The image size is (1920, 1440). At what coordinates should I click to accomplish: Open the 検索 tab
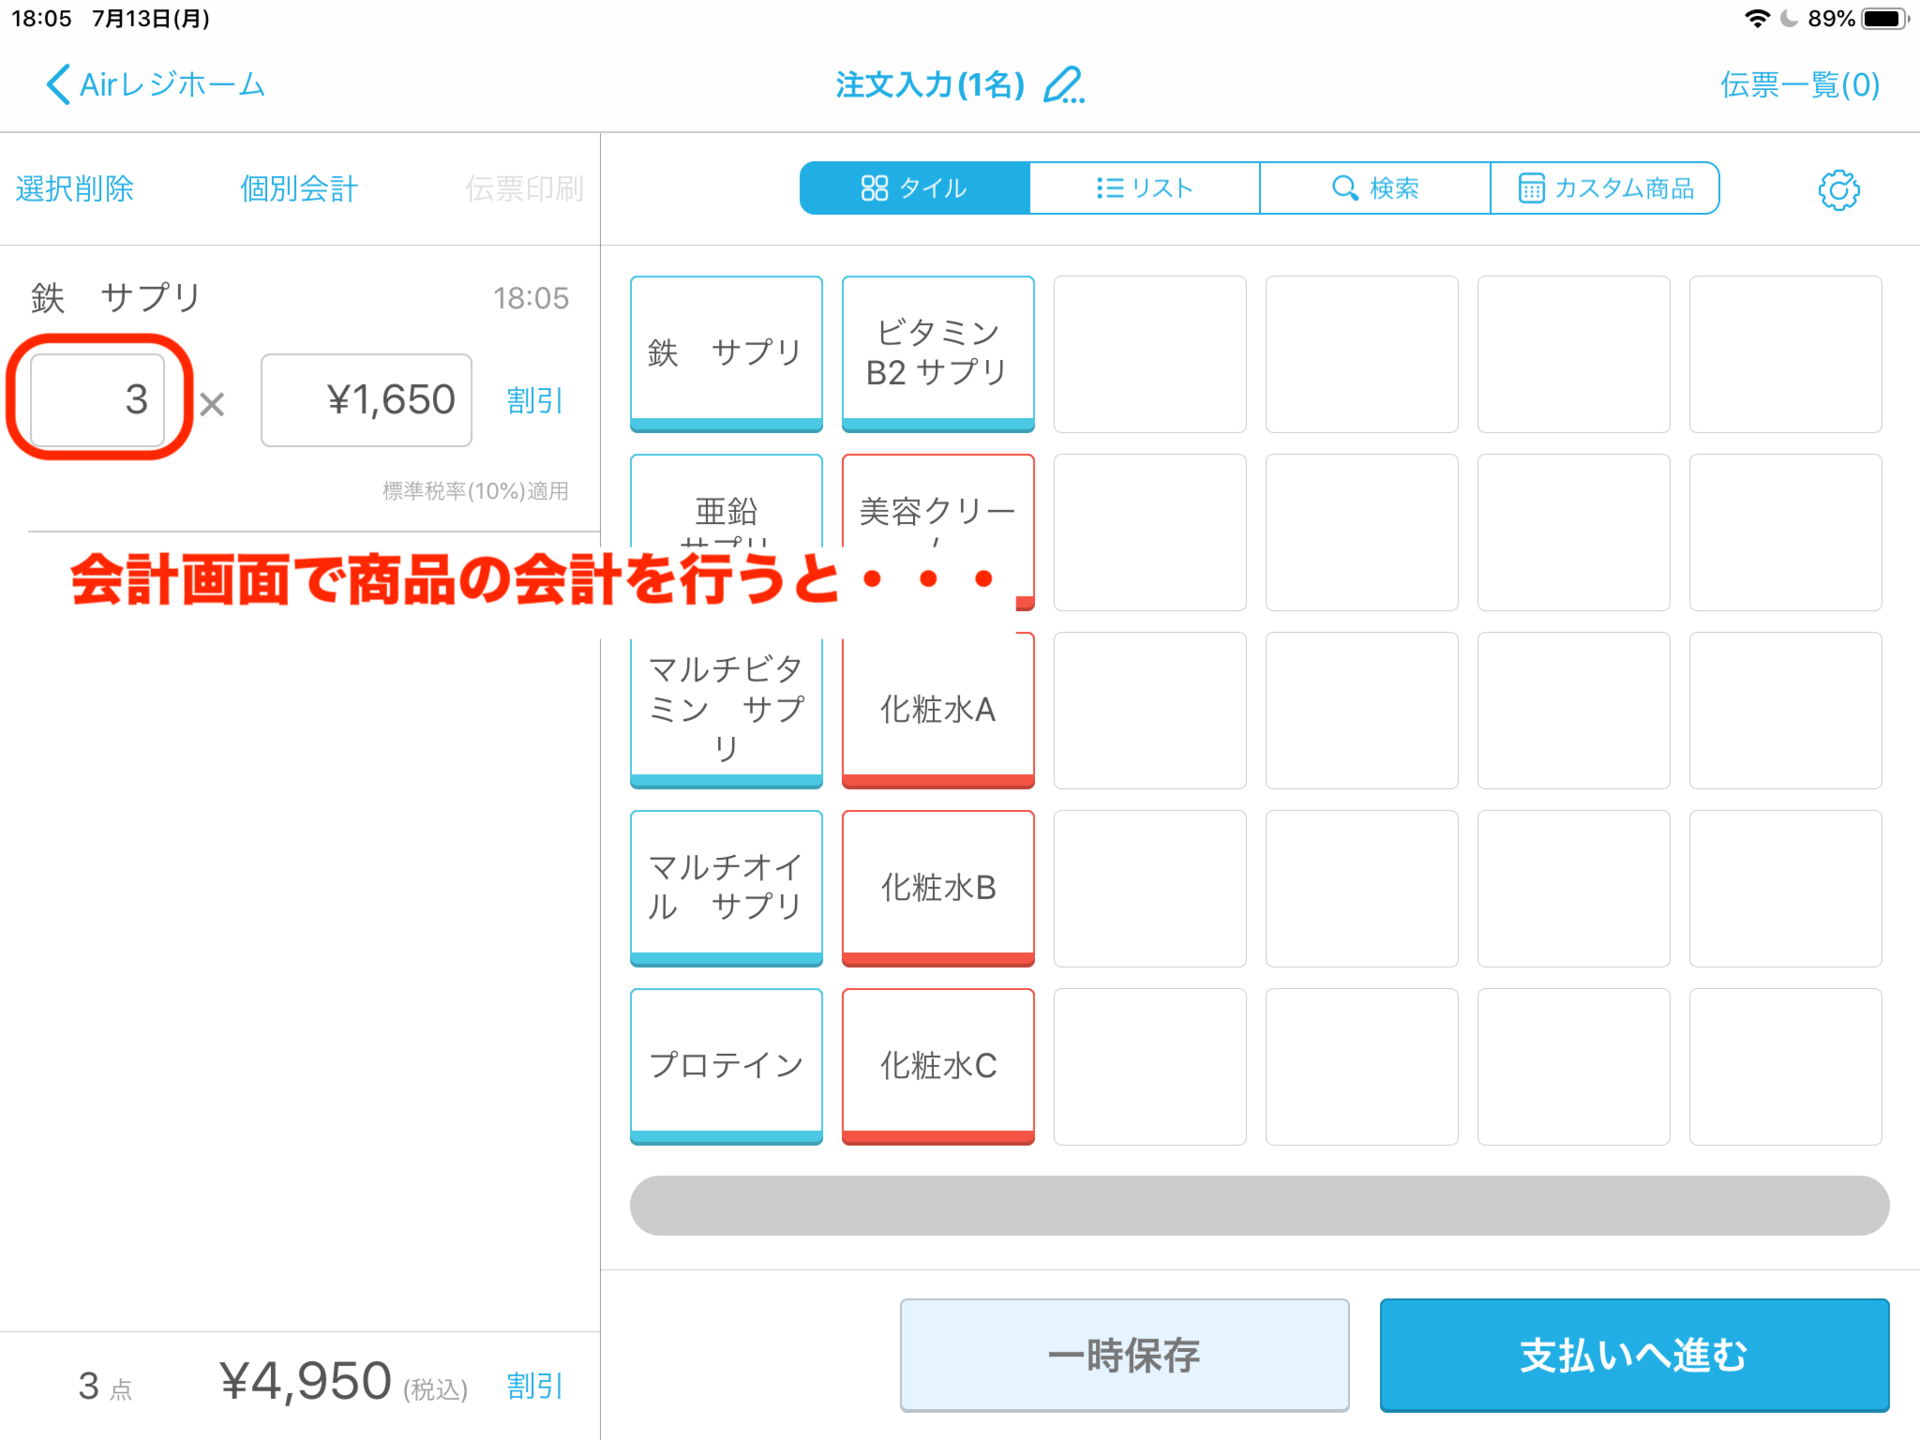1375,188
